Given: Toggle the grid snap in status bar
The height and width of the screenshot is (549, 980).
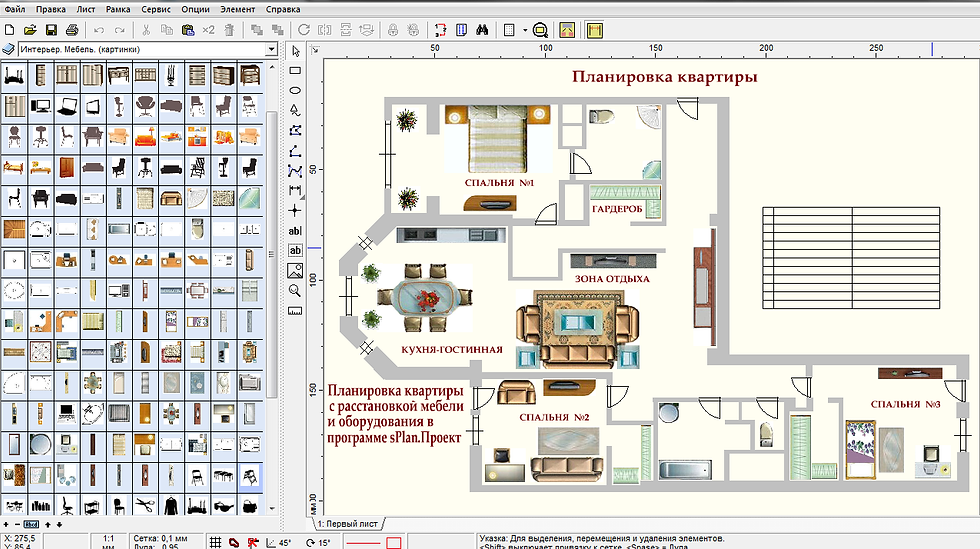Looking at the screenshot, I should [215, 541].
